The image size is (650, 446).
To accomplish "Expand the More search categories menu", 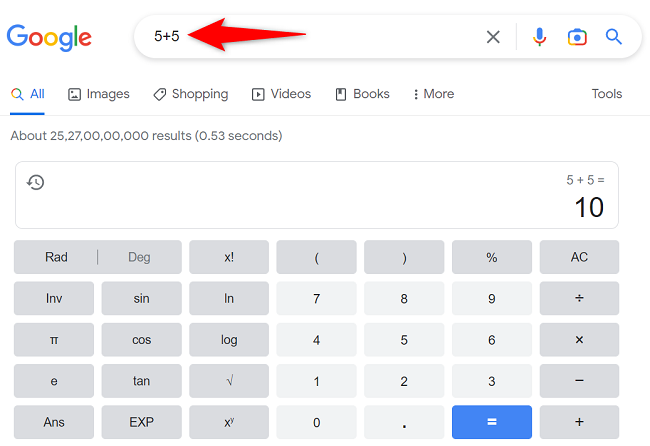I will click(433, 94).
